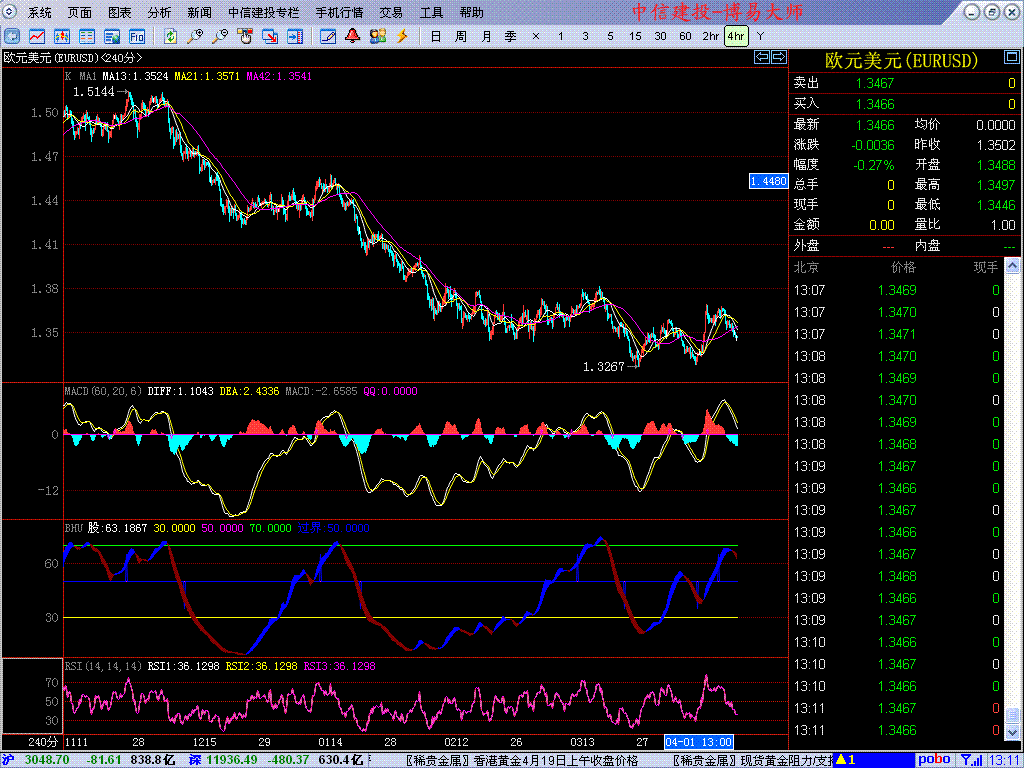Click the back arrow toolbar icon

click(x=12, y=37)
